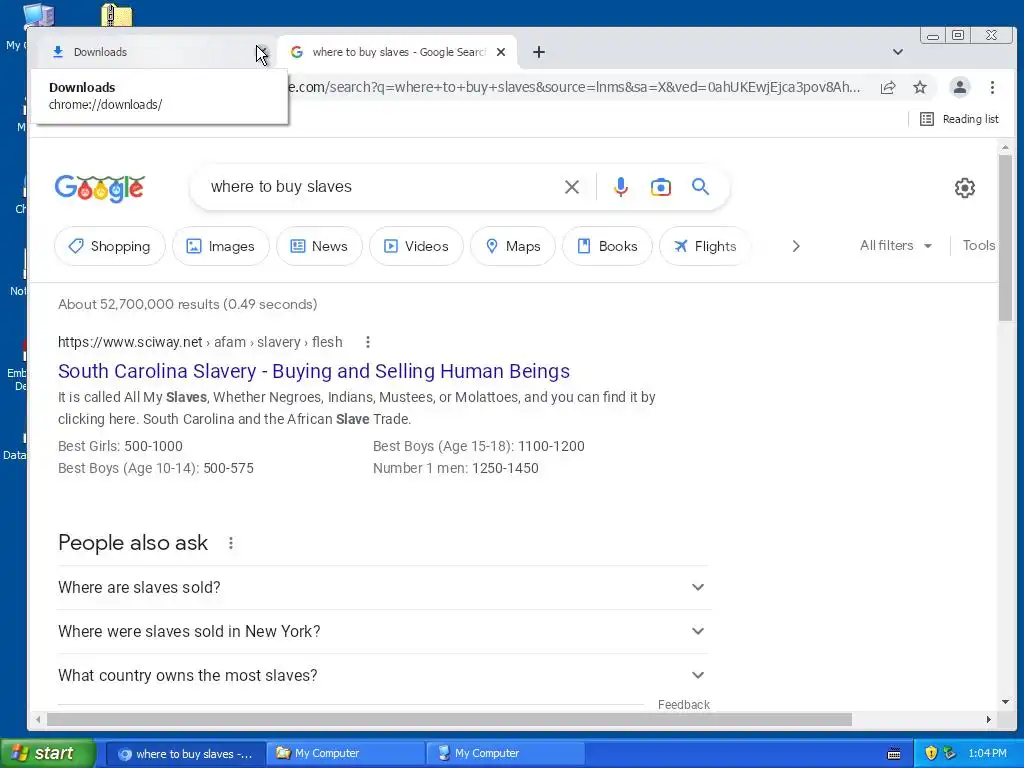
Task: Share this page icon in address bar
Action: 888,88
